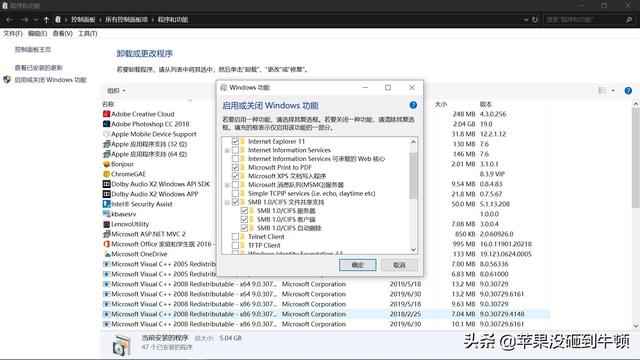
Task: Enable the Internet Information Services checkbox
Action: 236,150
